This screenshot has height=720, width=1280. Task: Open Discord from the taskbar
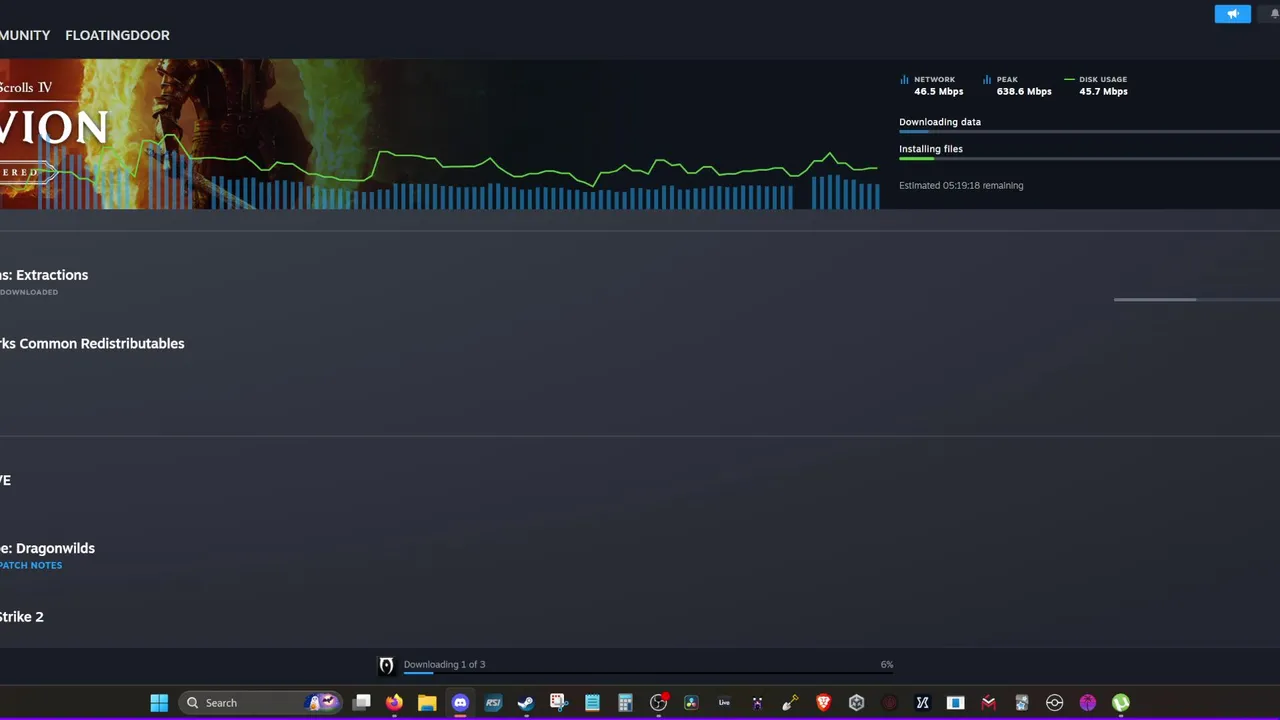(x=460, y=703)
